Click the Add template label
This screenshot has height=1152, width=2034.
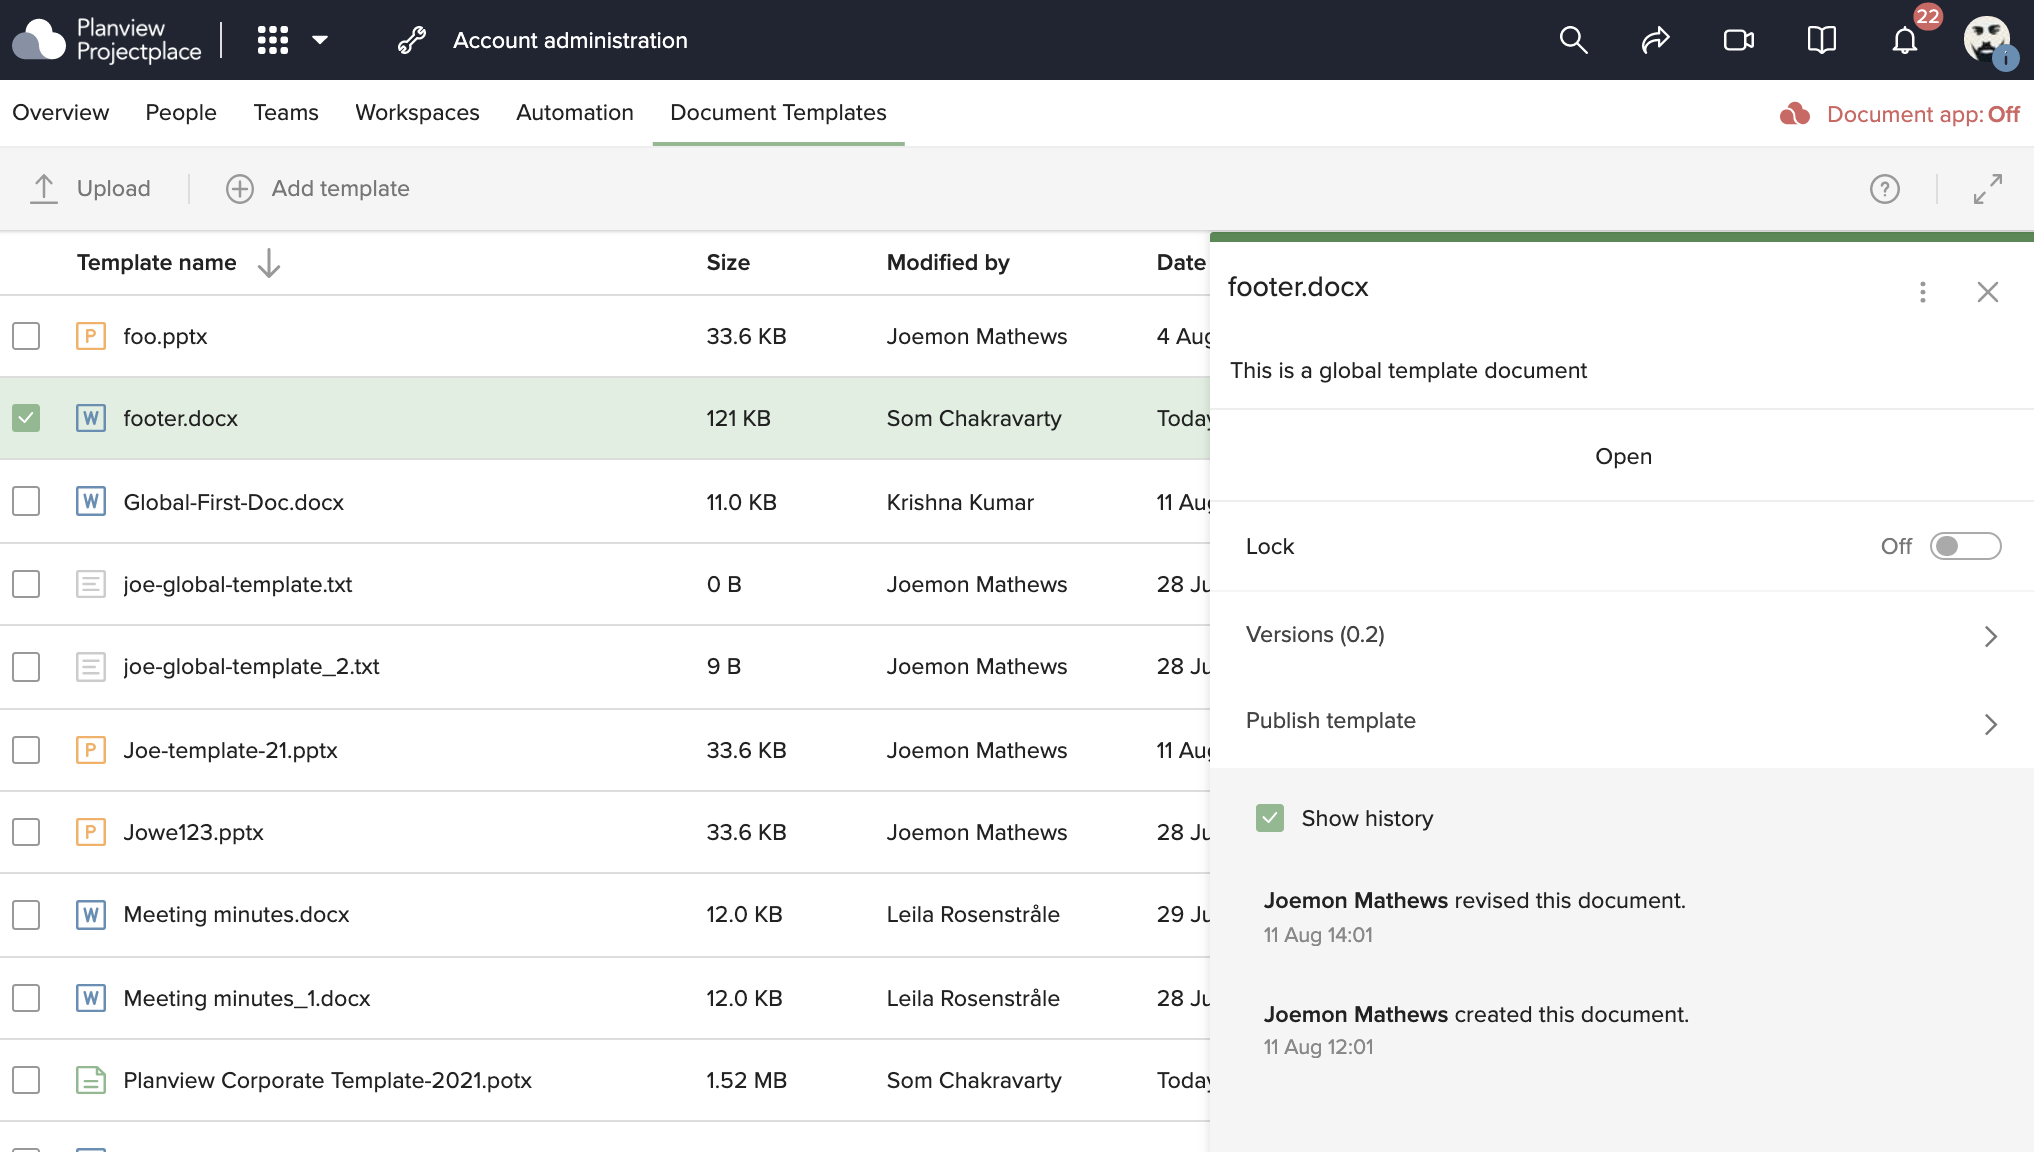[341, 189]
